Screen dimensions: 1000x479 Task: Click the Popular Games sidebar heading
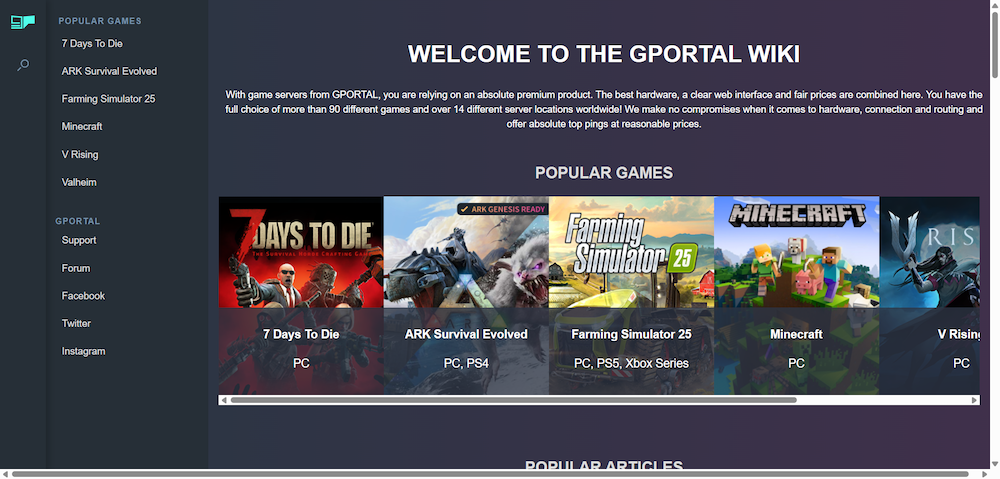(x=100, y=21)
